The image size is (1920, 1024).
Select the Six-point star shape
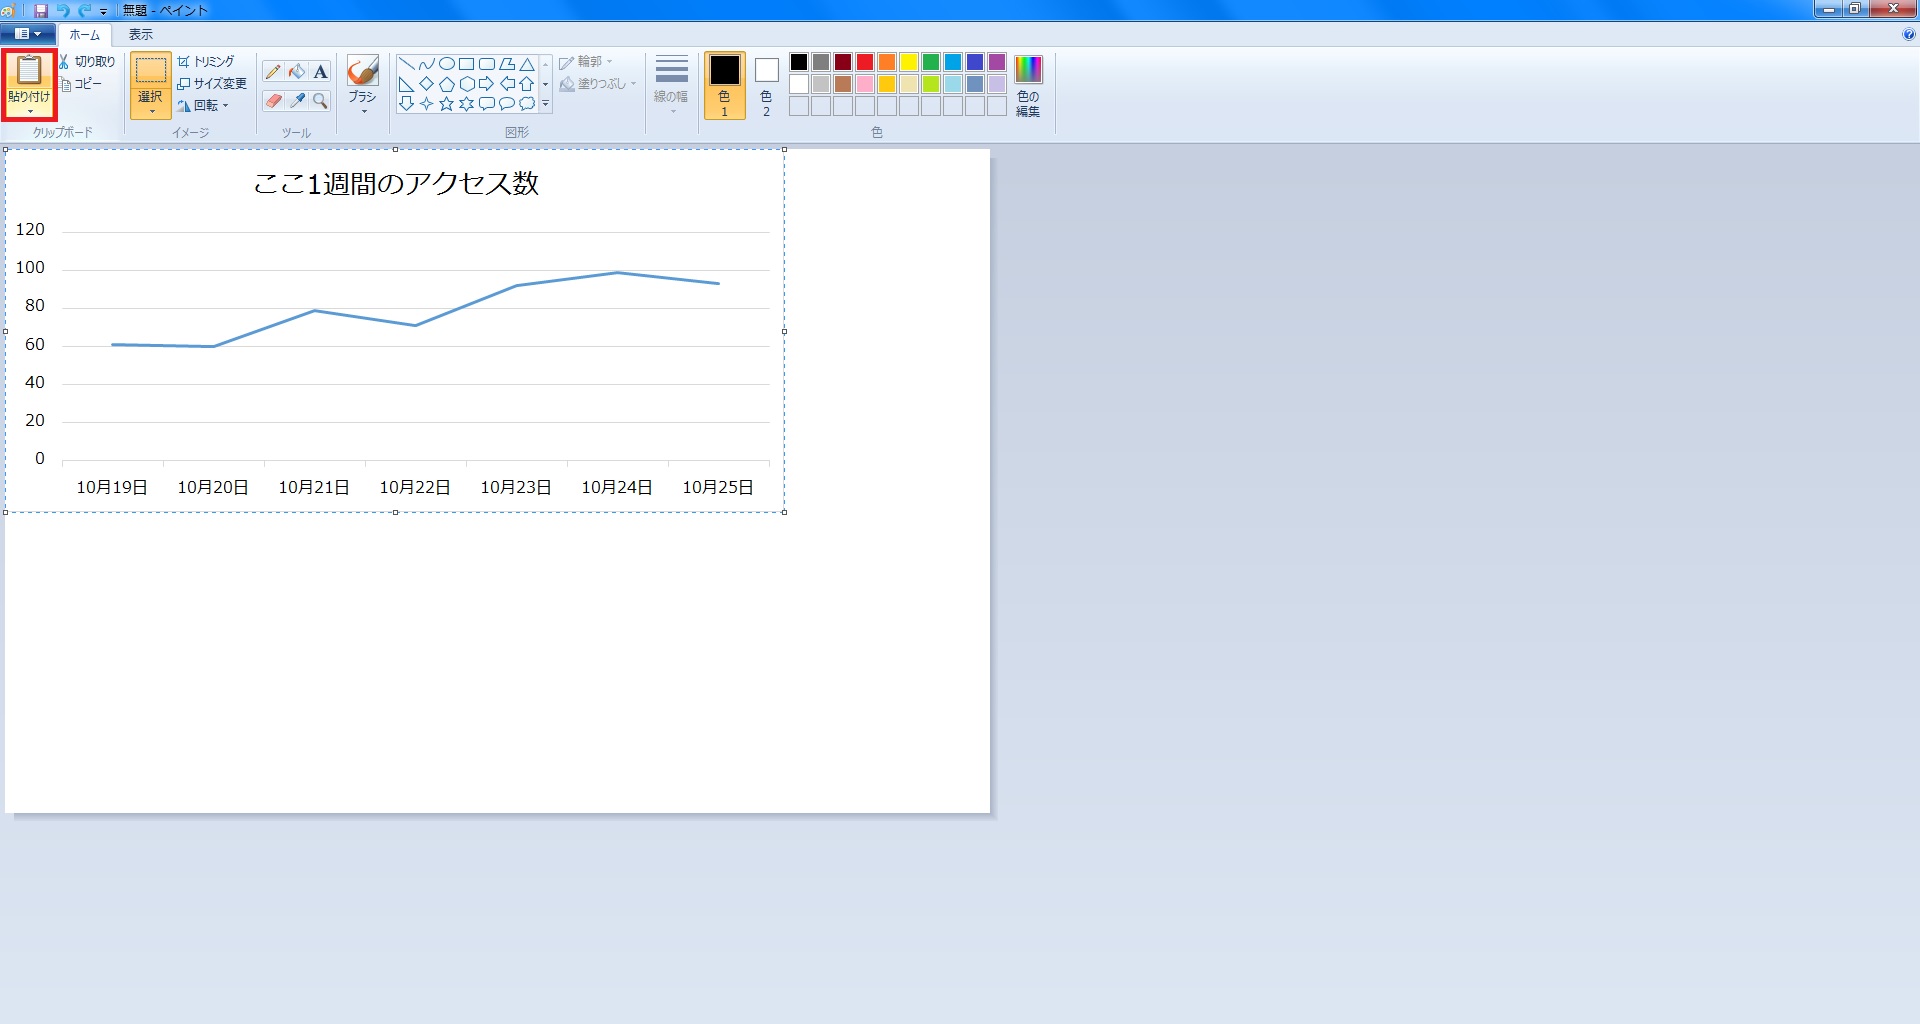tap(467, 103)
